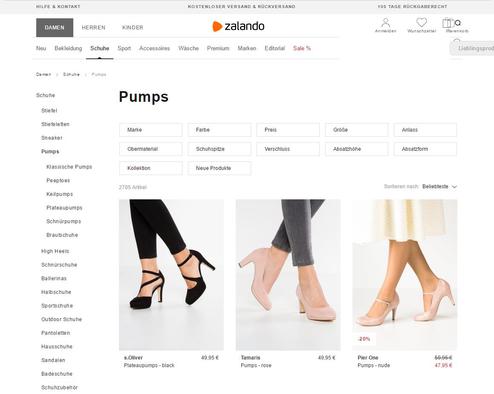Expand the Schuhspitze filter
This screenshot has height=394, width=494.
[219, 149]
